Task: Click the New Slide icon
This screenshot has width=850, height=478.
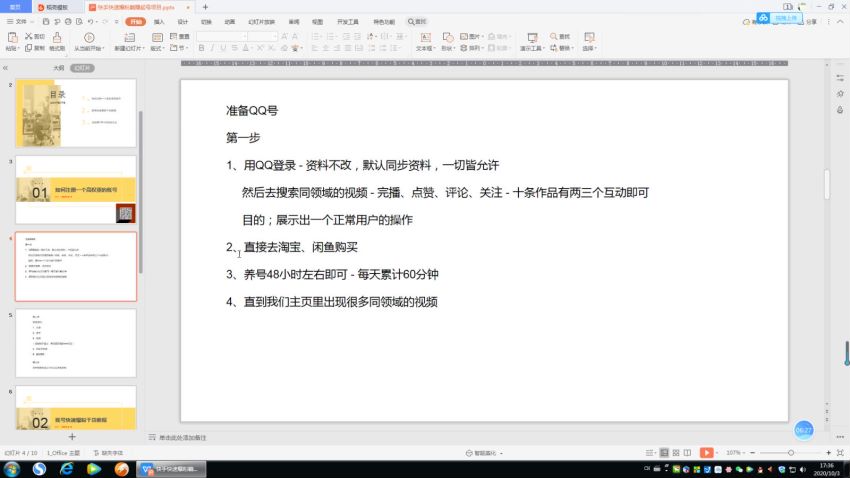Action: 129,37
